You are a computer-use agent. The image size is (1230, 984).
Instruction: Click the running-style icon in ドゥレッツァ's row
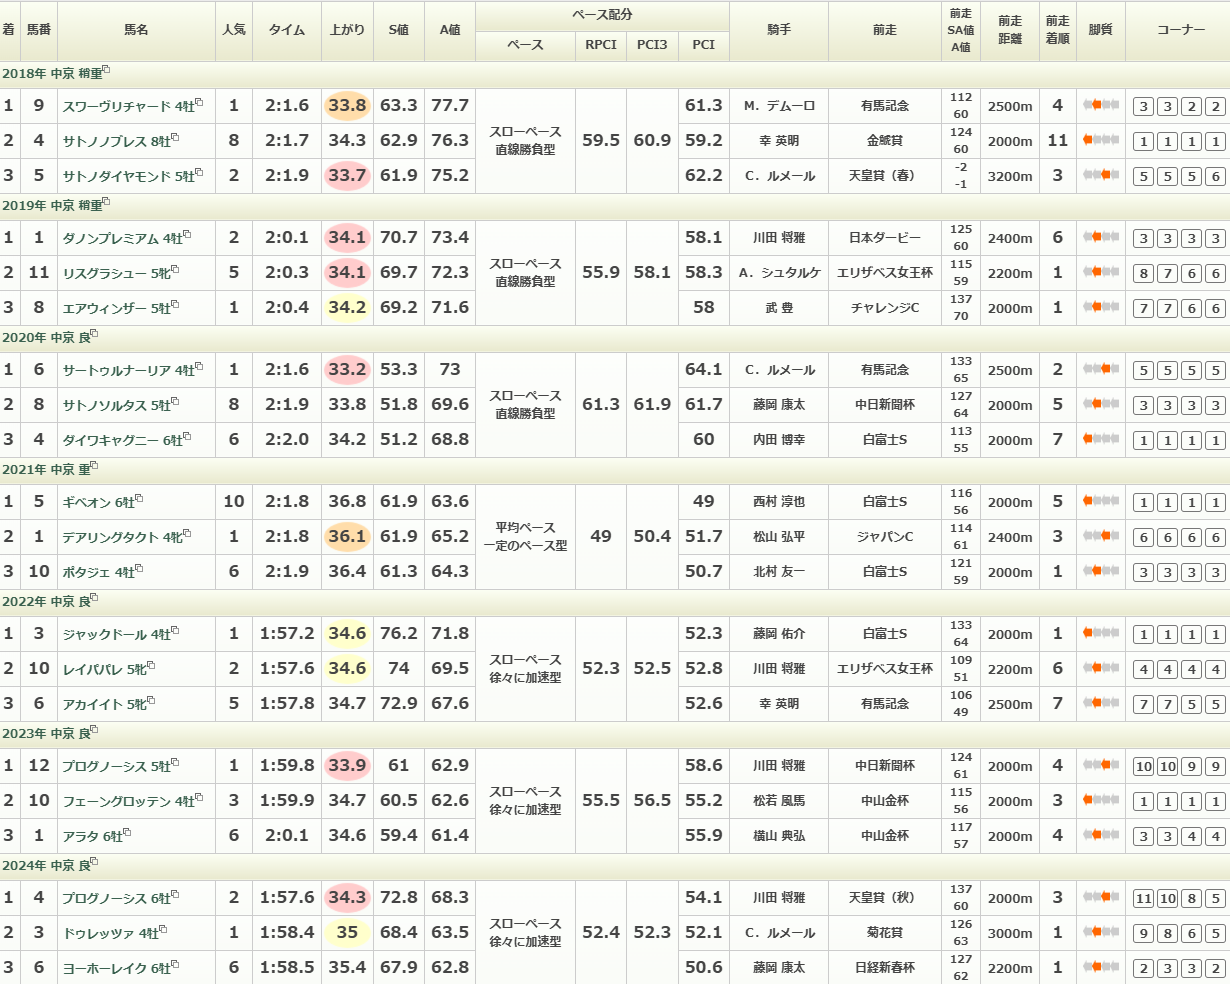(x=1100, y=932)
